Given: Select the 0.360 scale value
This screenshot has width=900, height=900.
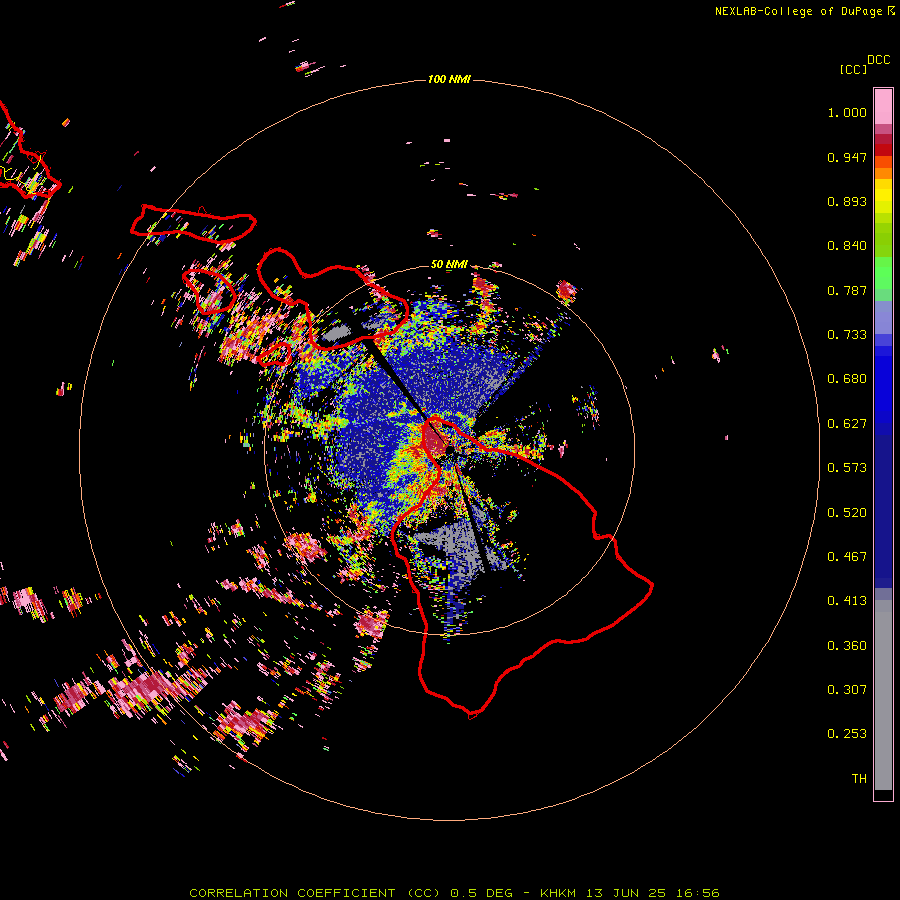Looking at the screenshot, I should 847,646.
